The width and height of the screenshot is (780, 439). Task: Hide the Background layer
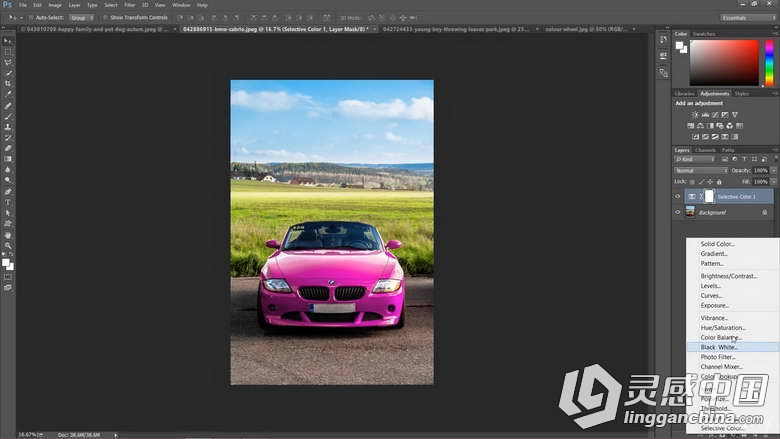pyautogui.click(x=678, y=212)
